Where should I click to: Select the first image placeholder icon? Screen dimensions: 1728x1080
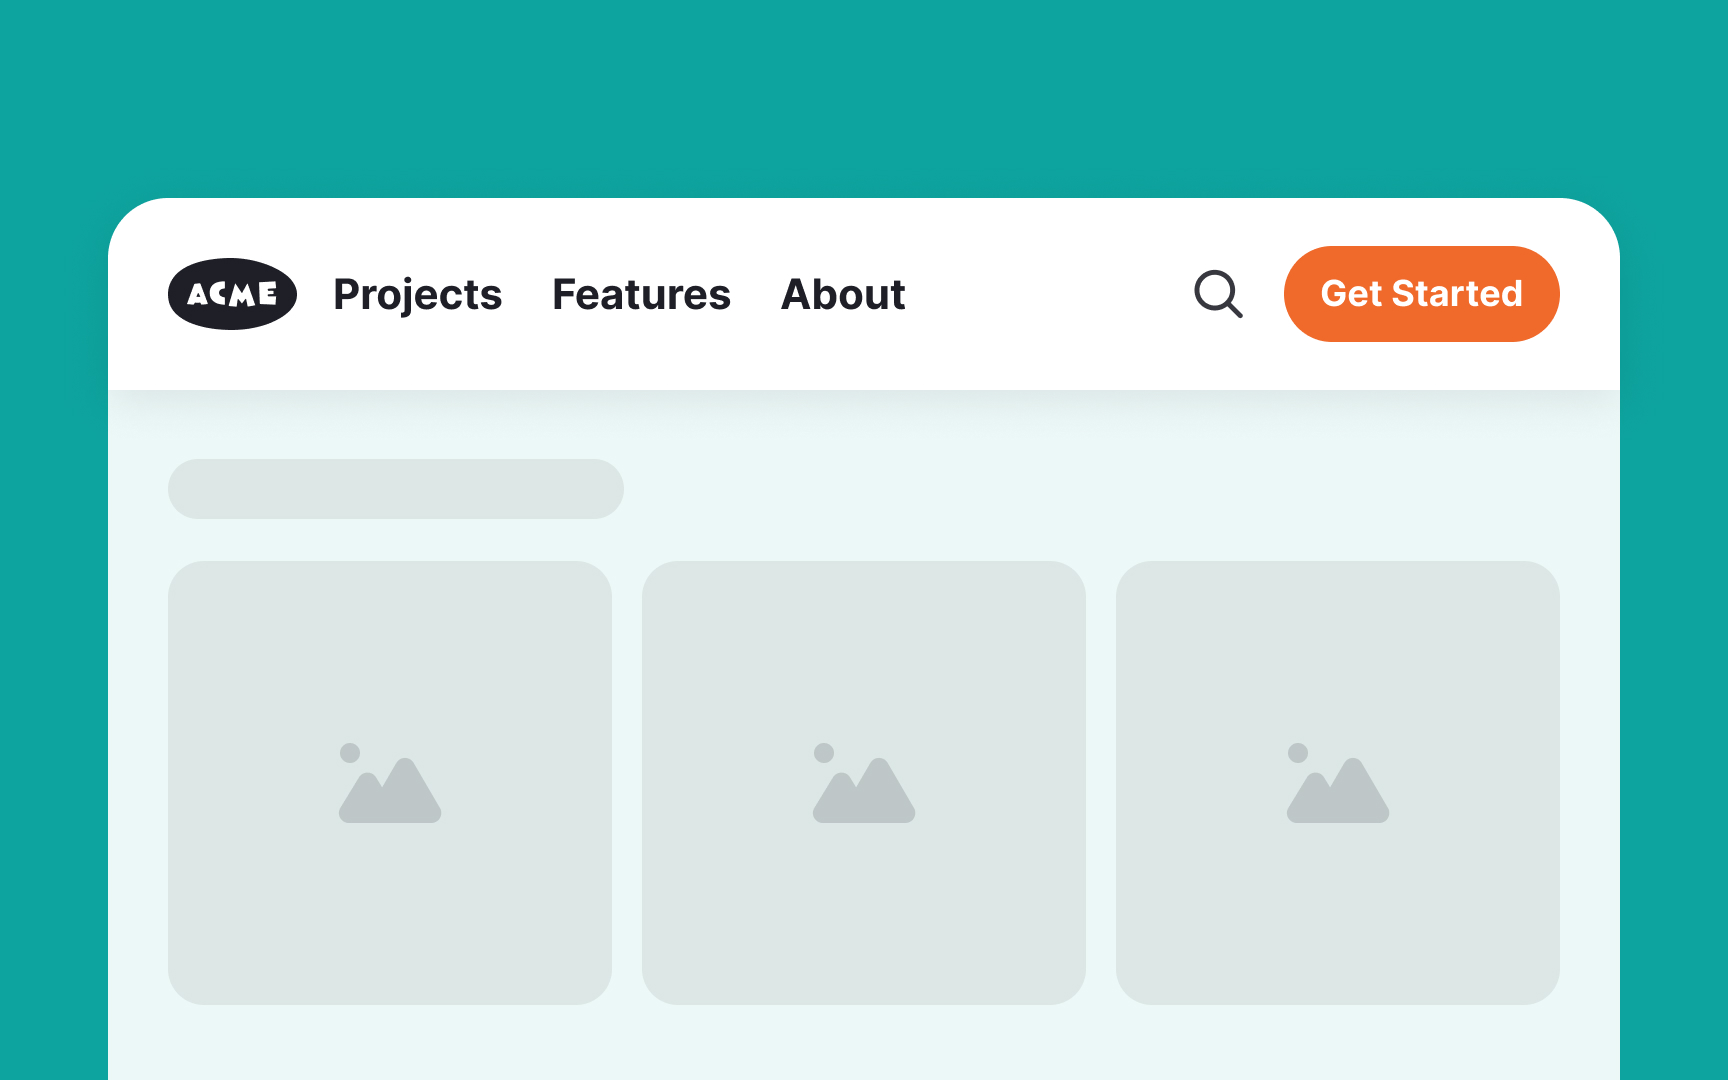coord(389,782)
